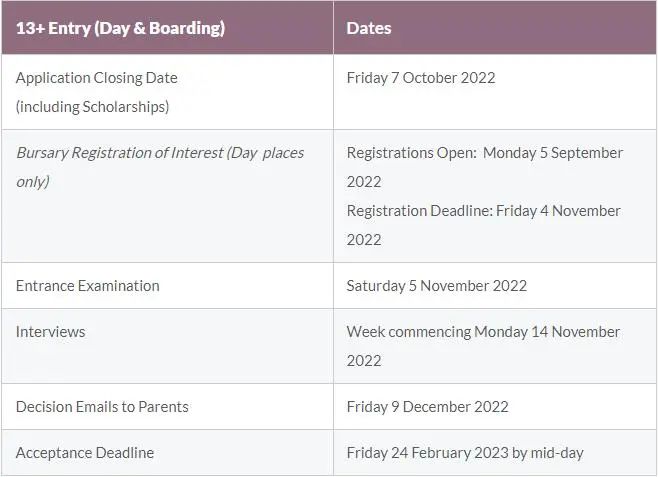The height and width of the screenshot is (477, 658).
Task: Select the 'Acceptance Deadline' row label
Action: pyautogui.click(x=85, y=453)
